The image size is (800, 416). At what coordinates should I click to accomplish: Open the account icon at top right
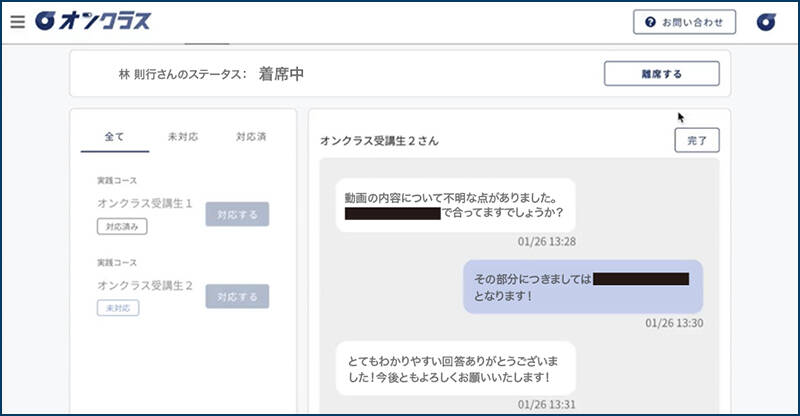pyautogui.click(x=767, y=22)
